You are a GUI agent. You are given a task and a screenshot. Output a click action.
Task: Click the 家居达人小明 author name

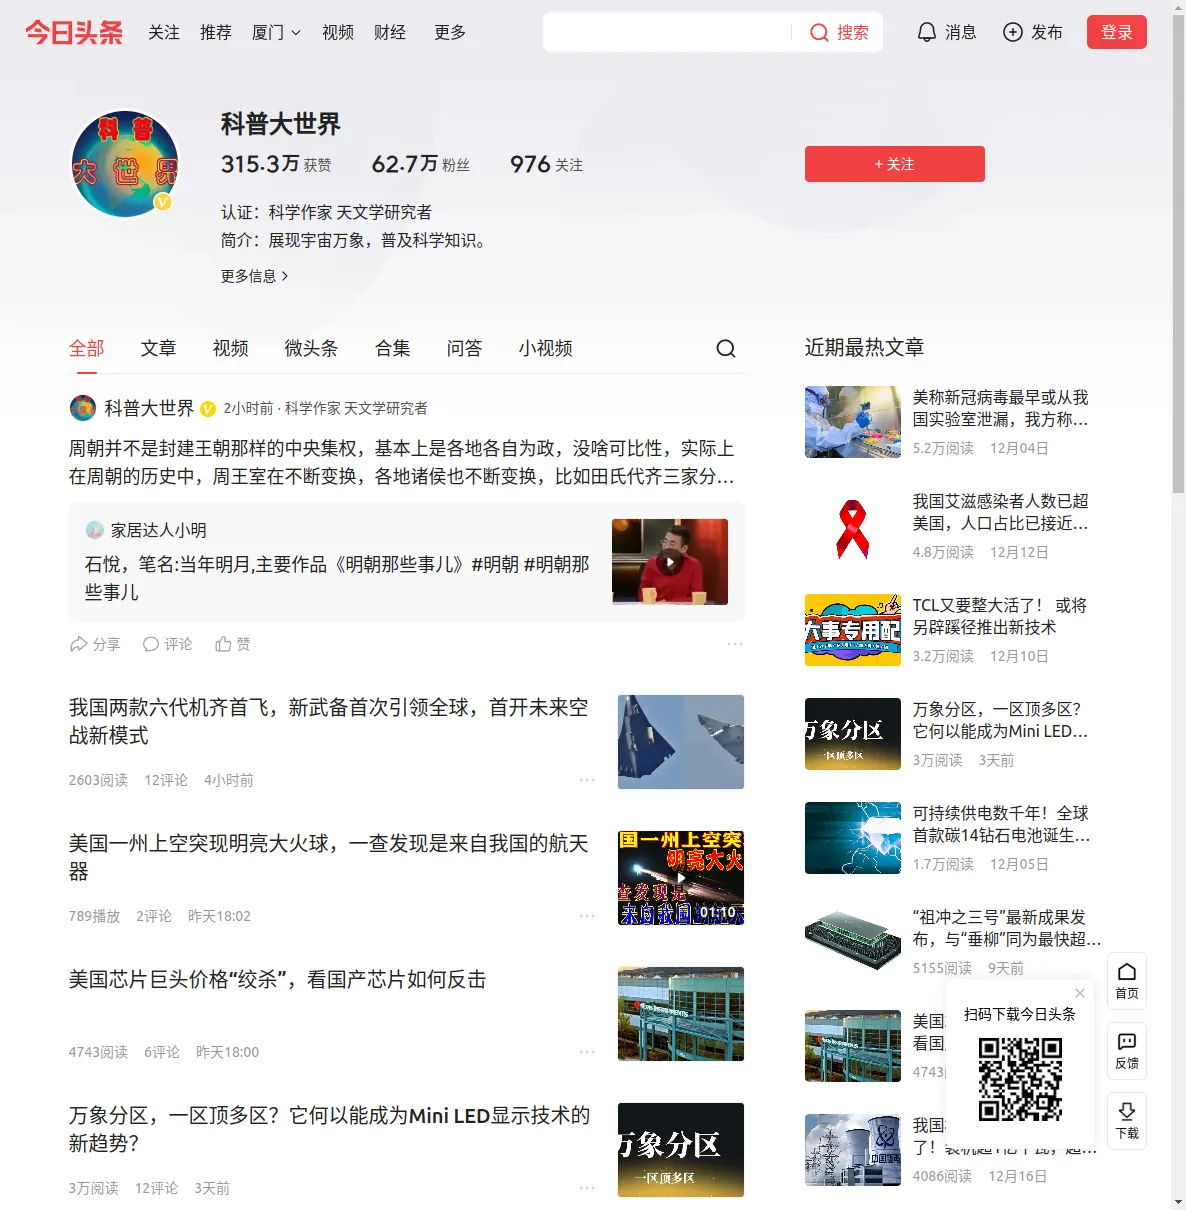(x=159, y=530)
